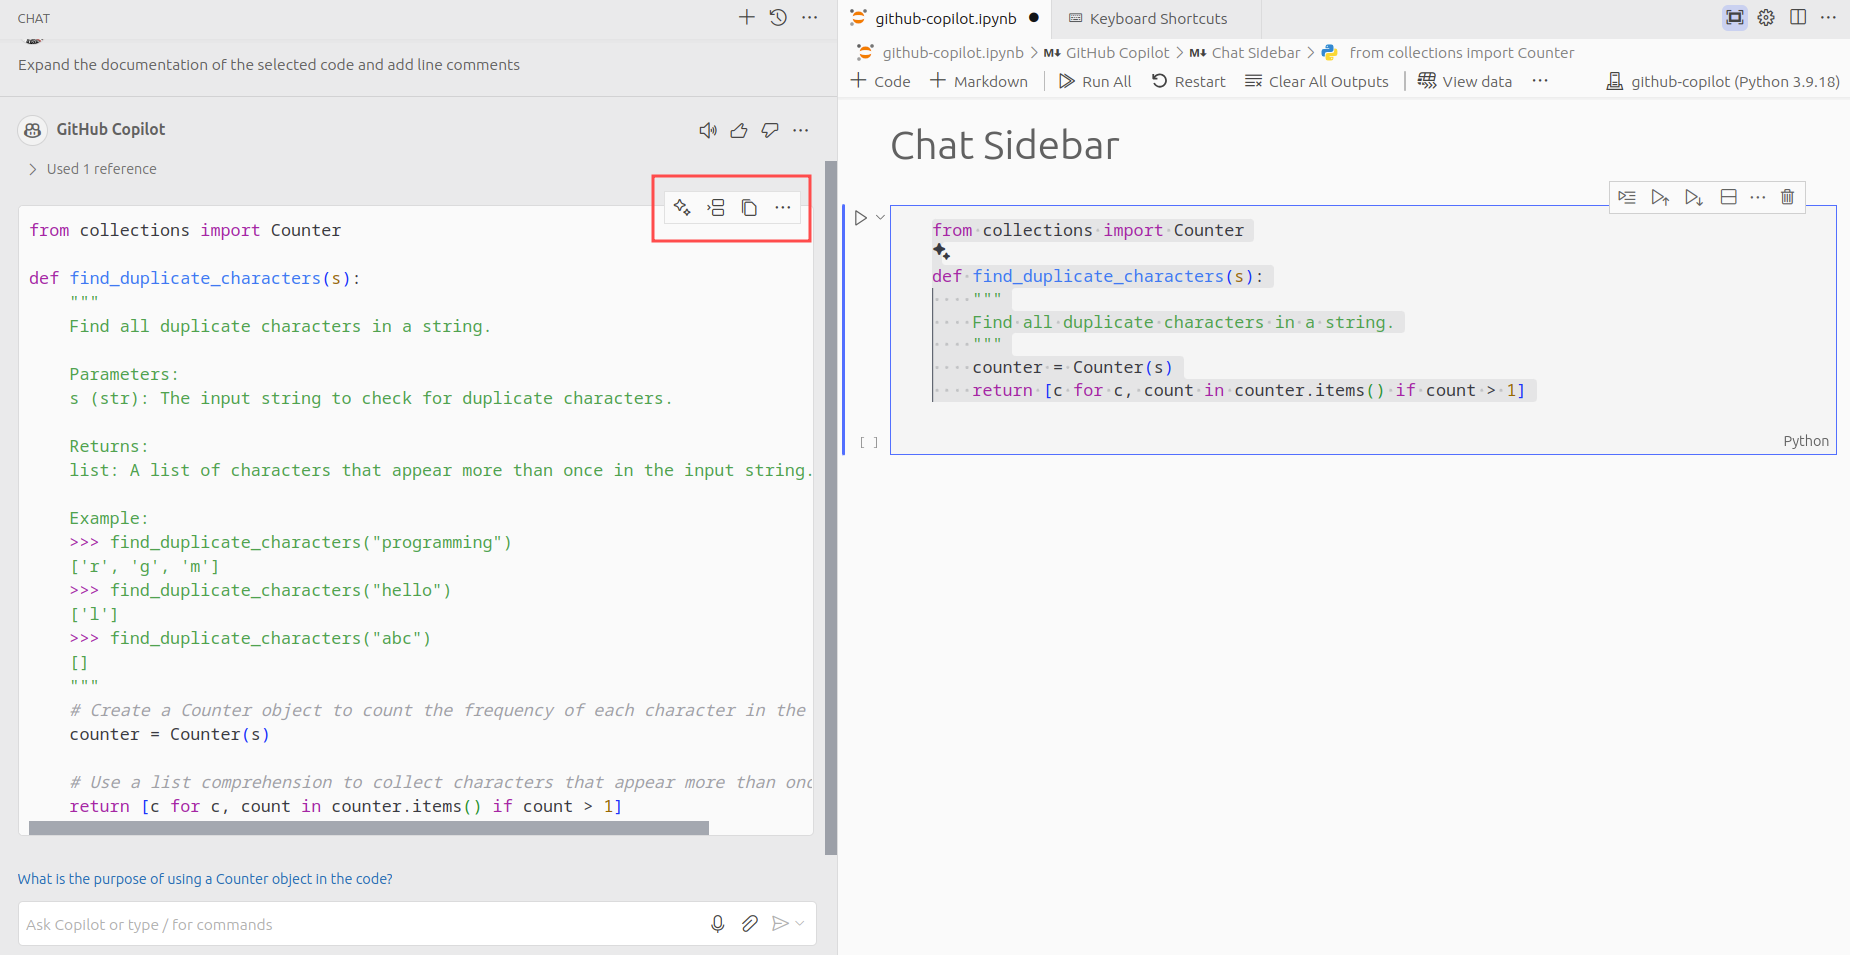Focus the 'Ask Copilot' input box
This screenshot has height=955, width=1850.
pyautogui.click(x=360, y=924)
